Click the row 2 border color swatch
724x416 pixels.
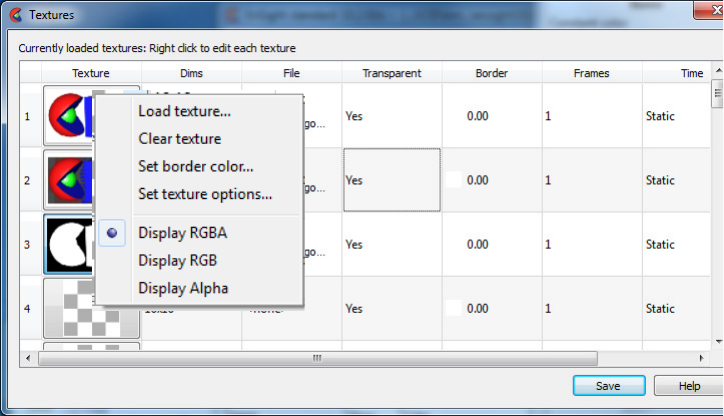[x=453, y=180]
